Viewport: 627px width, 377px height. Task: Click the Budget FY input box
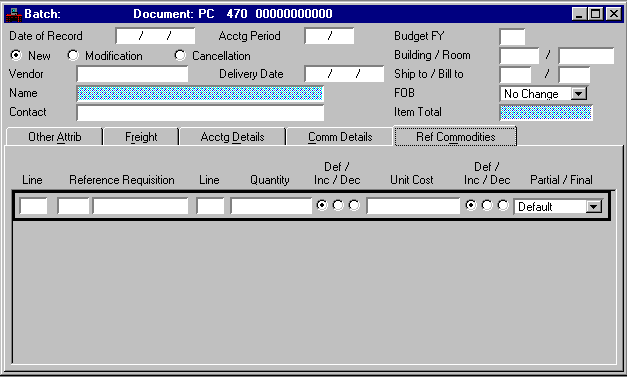point(512,37)
